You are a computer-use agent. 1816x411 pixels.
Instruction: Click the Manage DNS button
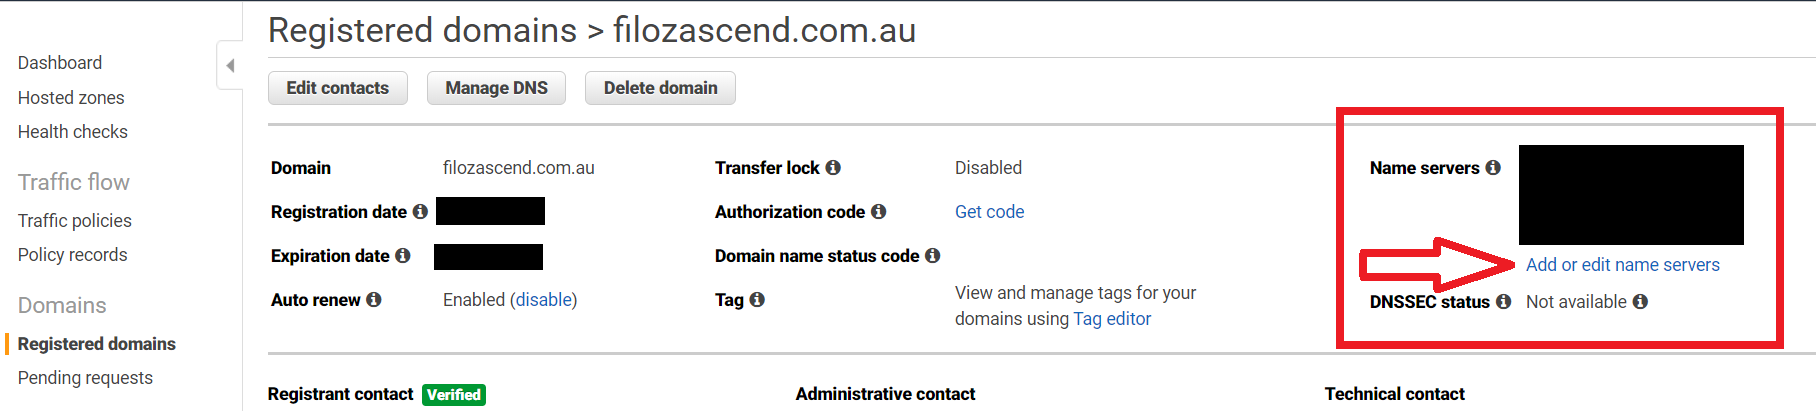[x=496, y=88]
